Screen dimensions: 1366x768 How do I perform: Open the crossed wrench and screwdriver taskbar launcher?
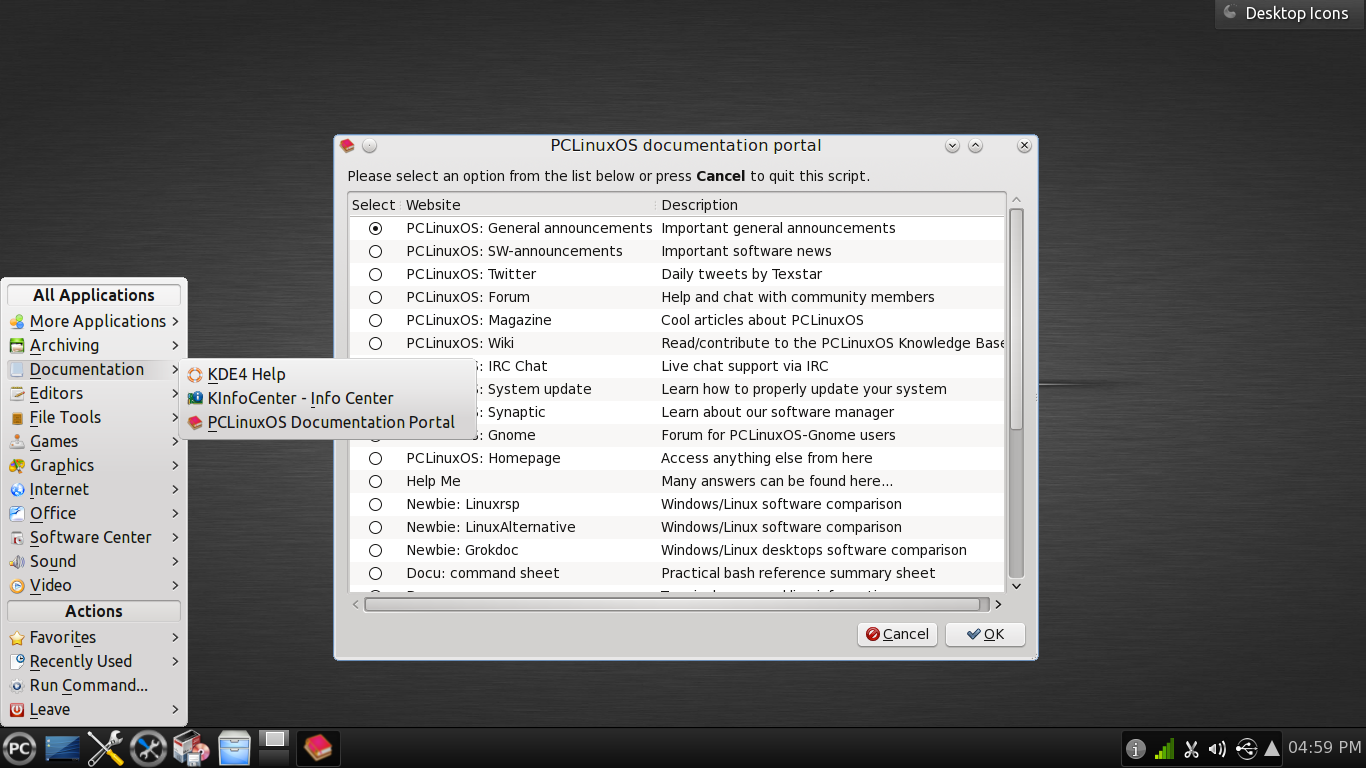pos(105,748)
